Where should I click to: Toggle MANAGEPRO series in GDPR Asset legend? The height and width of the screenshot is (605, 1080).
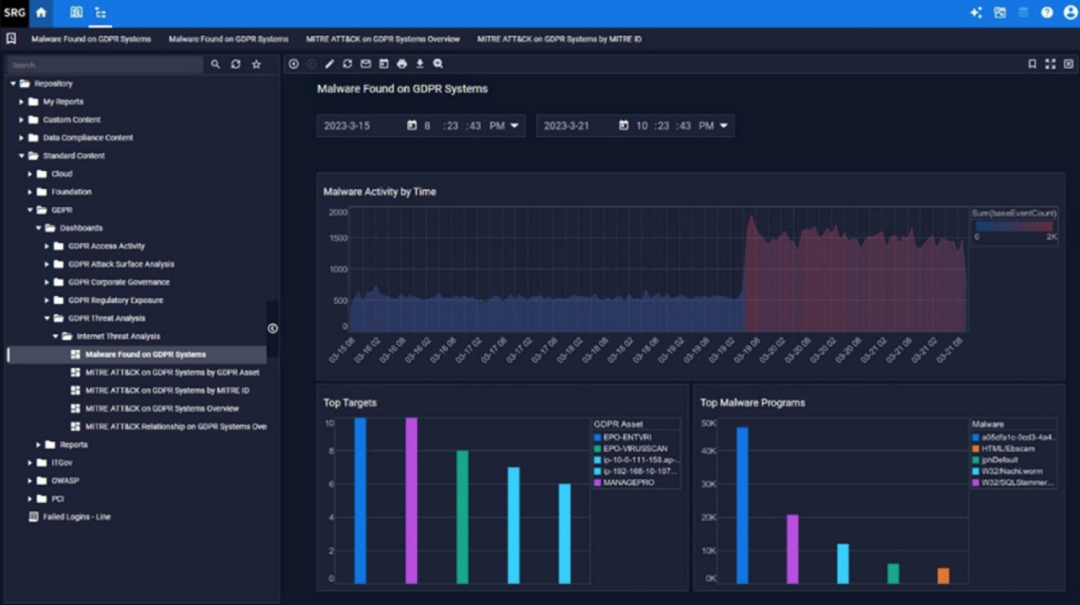(x=620, y=482)
